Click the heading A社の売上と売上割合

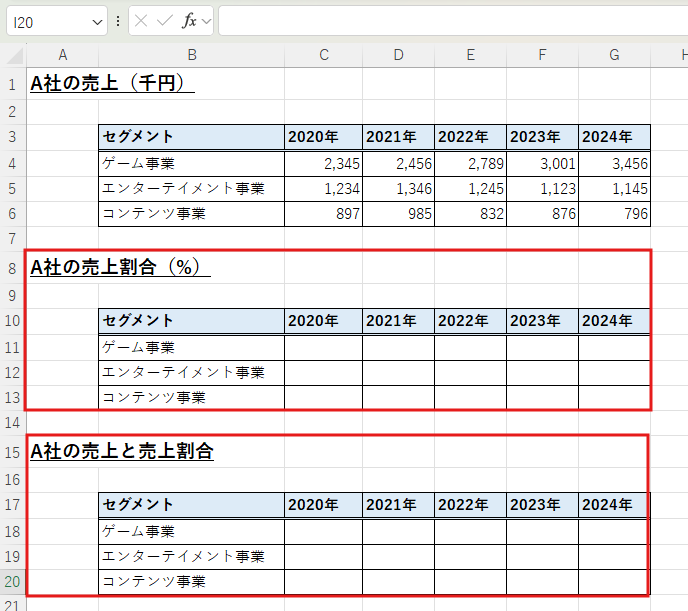(x=121, y=452)
